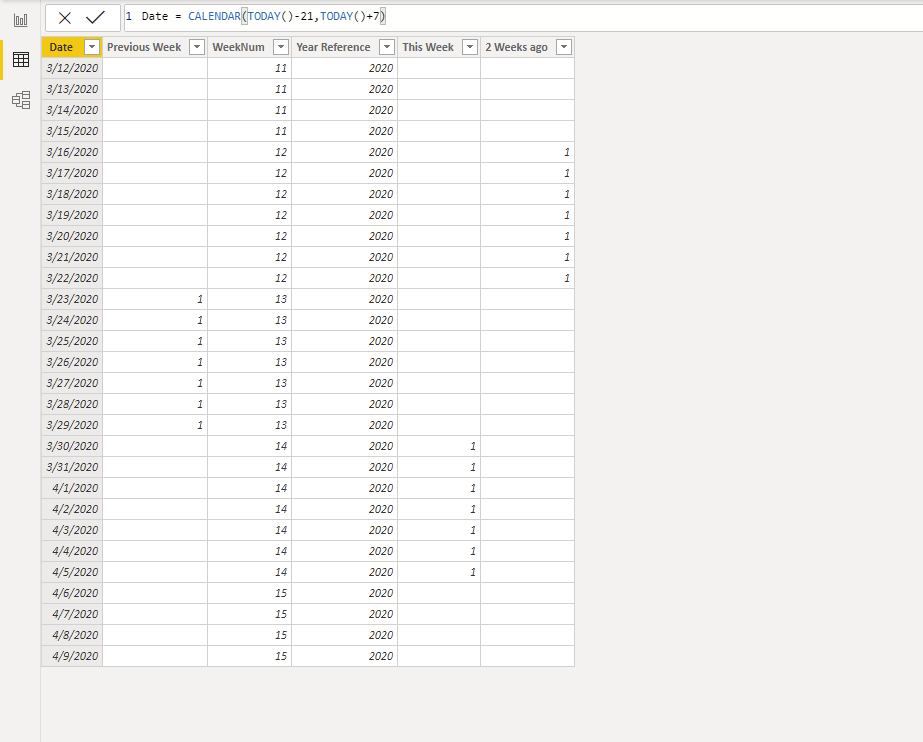Select the 4/3/2020 date cell
Image resolution: width=923 pixels, height=742 pixels.
click(x=72, y=530)
